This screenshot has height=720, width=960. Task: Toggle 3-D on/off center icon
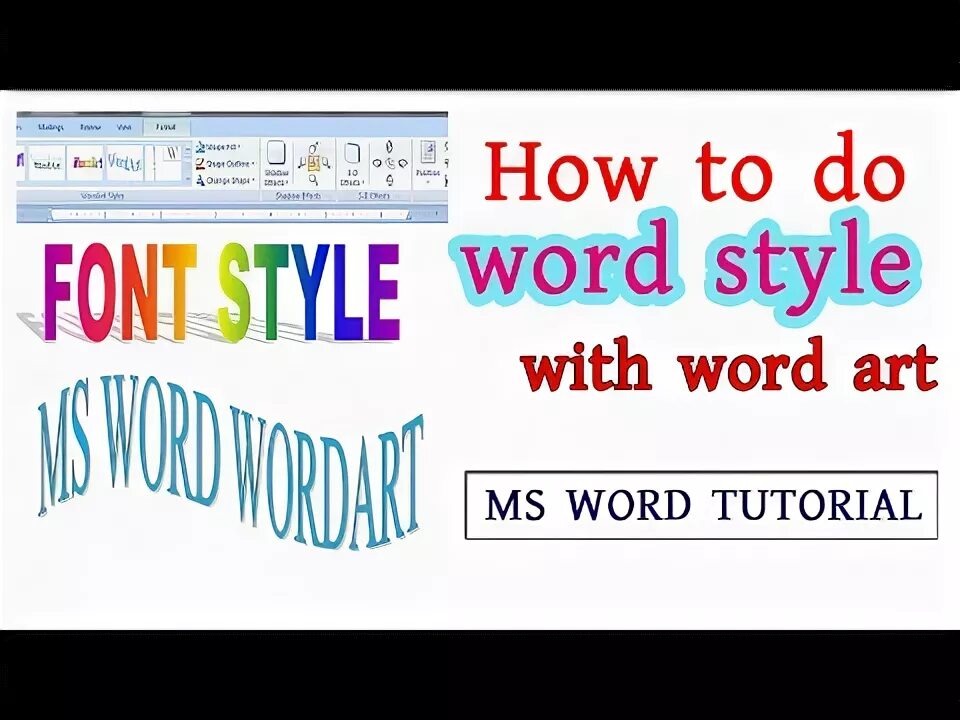[390, 163]
